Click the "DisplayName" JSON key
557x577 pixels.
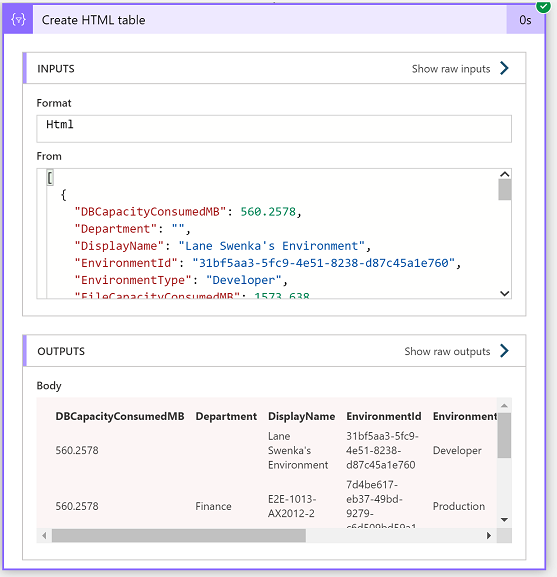(119, 246)
